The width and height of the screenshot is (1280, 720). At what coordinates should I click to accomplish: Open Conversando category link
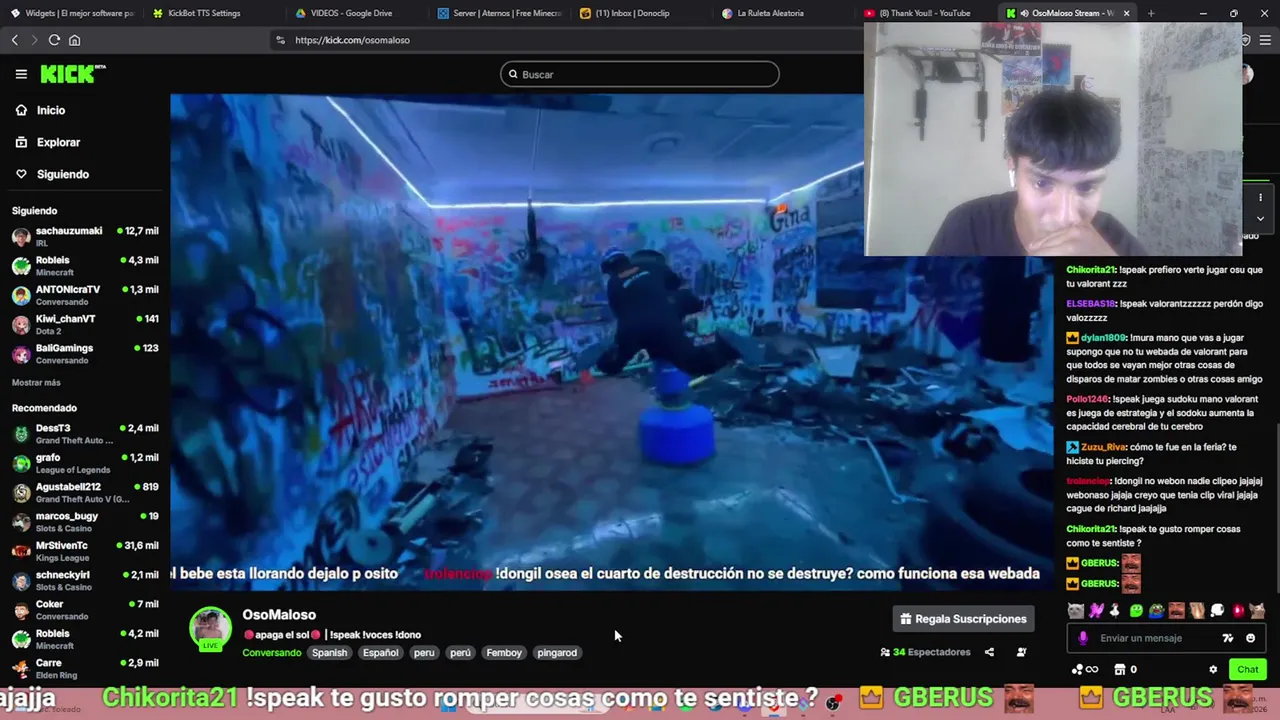[x=271, y=653]
